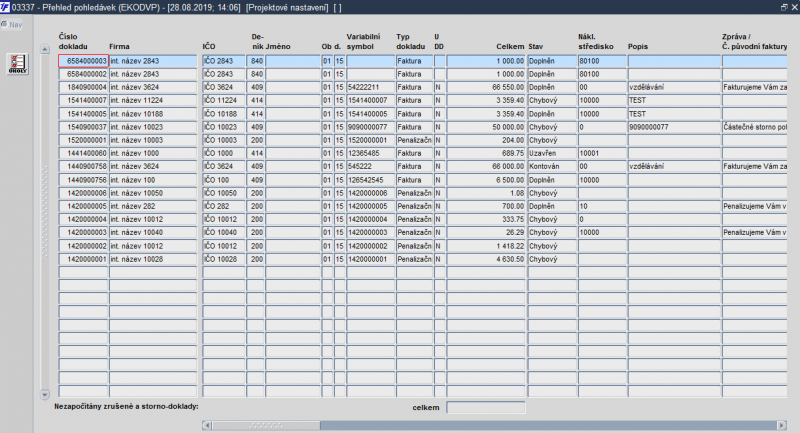This screenshot has width=800, height=433.
Task: Click total amount cell 700.00
Action: (486, 206)
